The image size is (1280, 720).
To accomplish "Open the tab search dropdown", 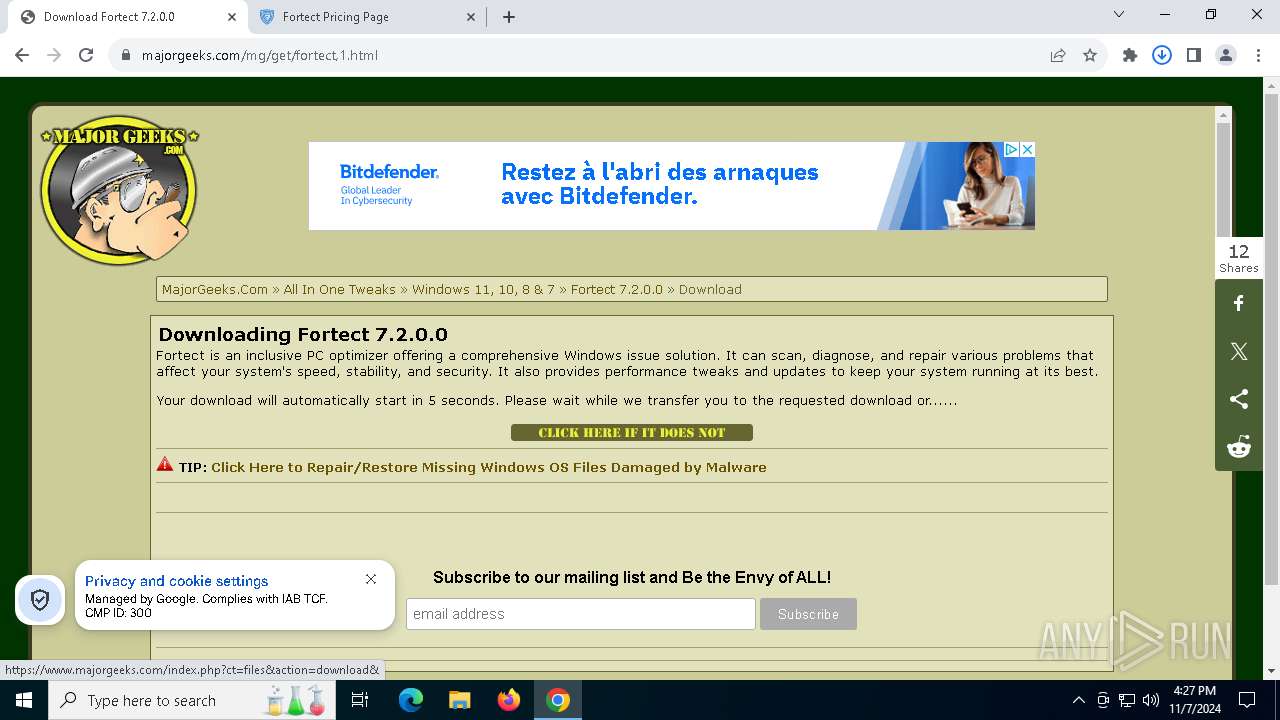I will (x=1119, y=15).
